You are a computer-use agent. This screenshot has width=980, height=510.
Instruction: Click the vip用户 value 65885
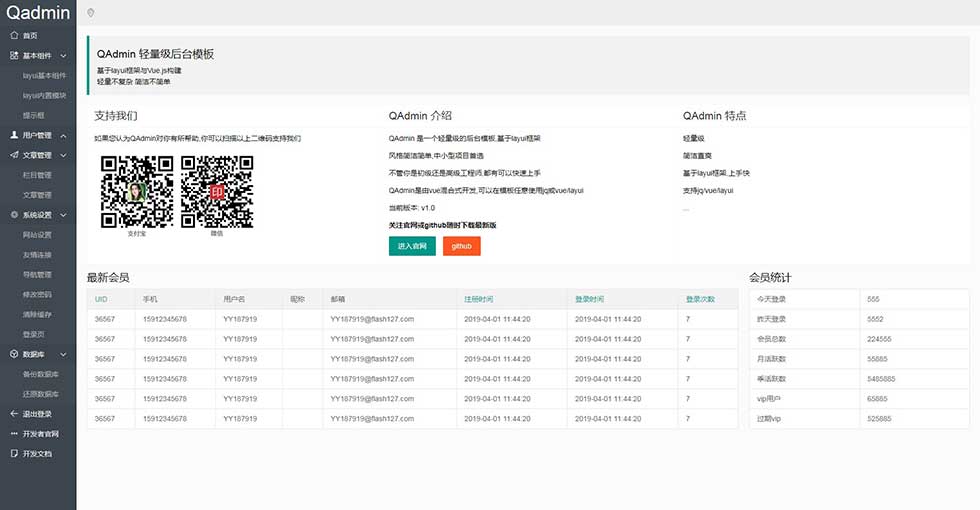pyautogui.click(x=877, y=399)
